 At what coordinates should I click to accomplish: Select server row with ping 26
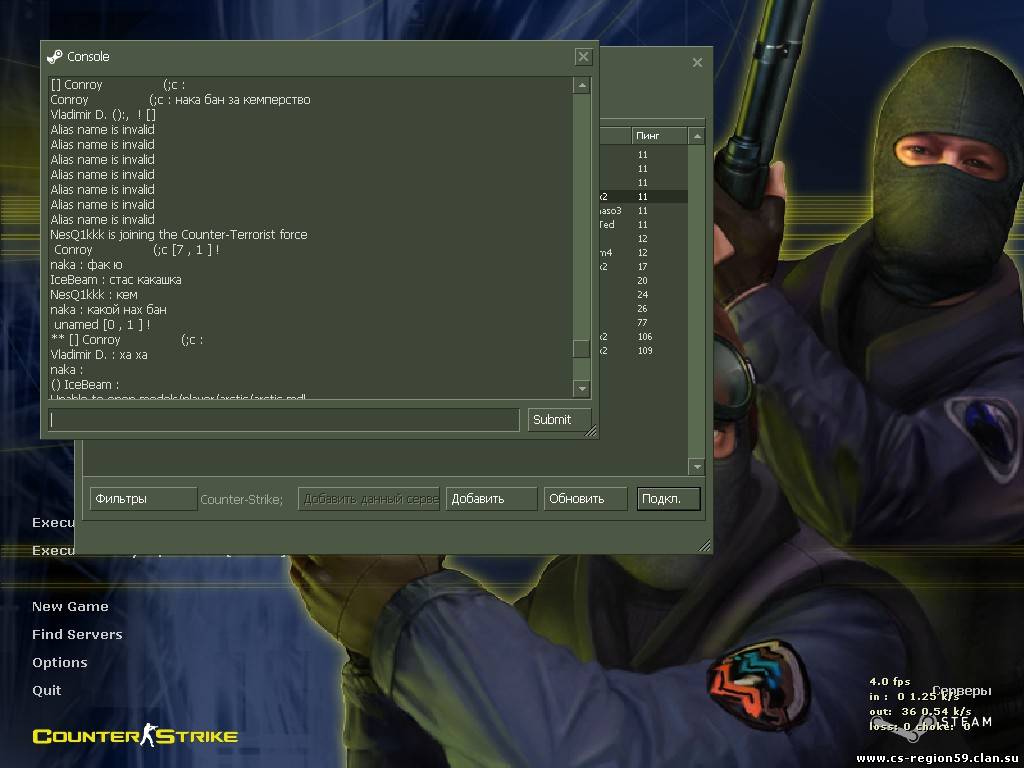[x=643, y=309]
